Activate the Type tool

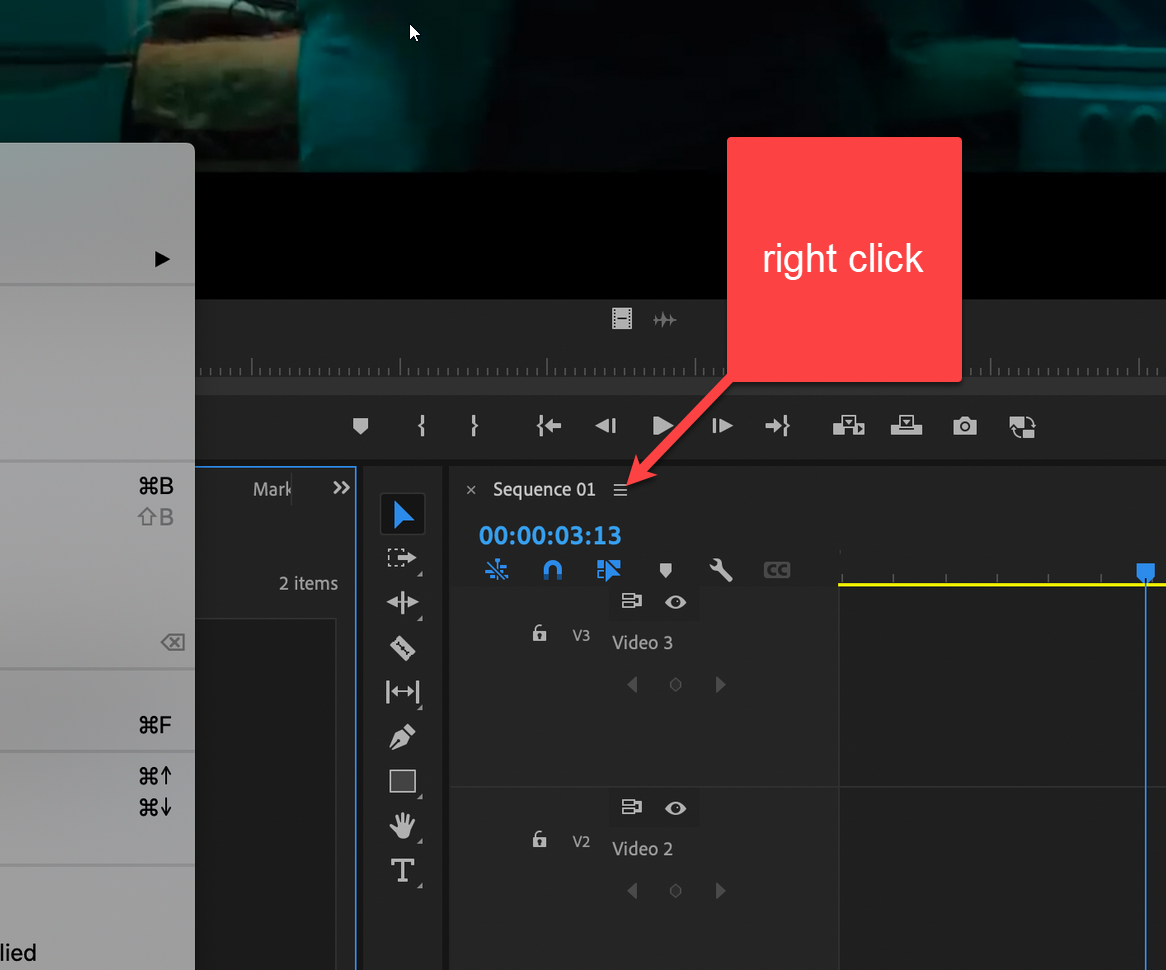point(403,870)
